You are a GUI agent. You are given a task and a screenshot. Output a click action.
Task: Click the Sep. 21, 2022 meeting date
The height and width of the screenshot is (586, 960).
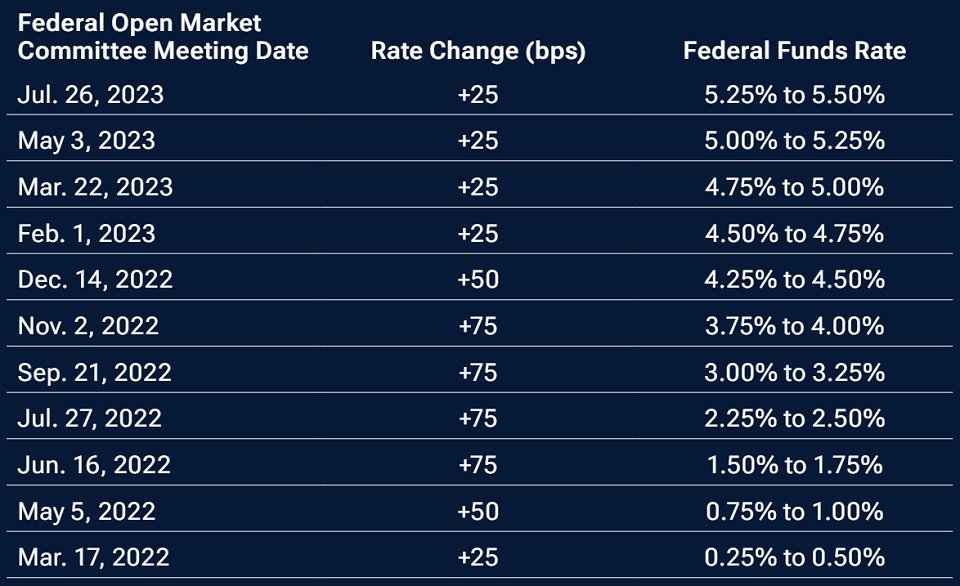pos(95,372)
